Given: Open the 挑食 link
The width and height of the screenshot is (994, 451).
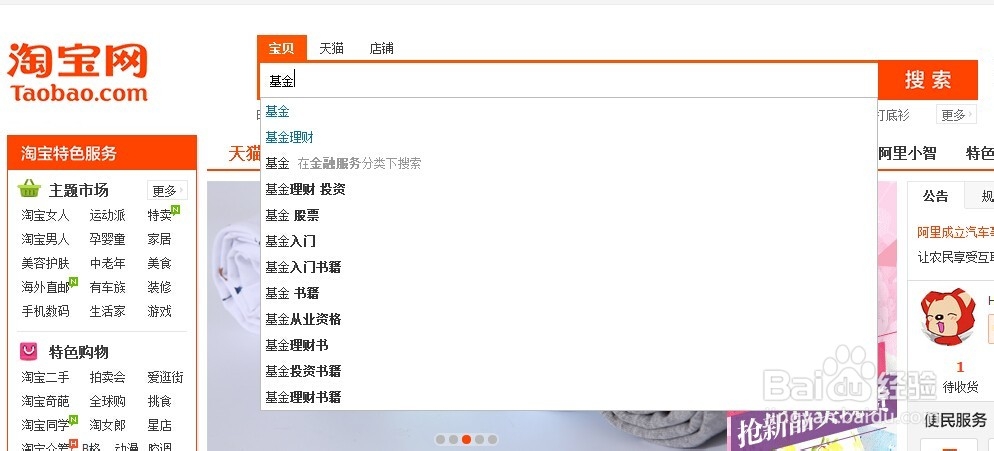Looking at the screenshot, I should point(160,402).
